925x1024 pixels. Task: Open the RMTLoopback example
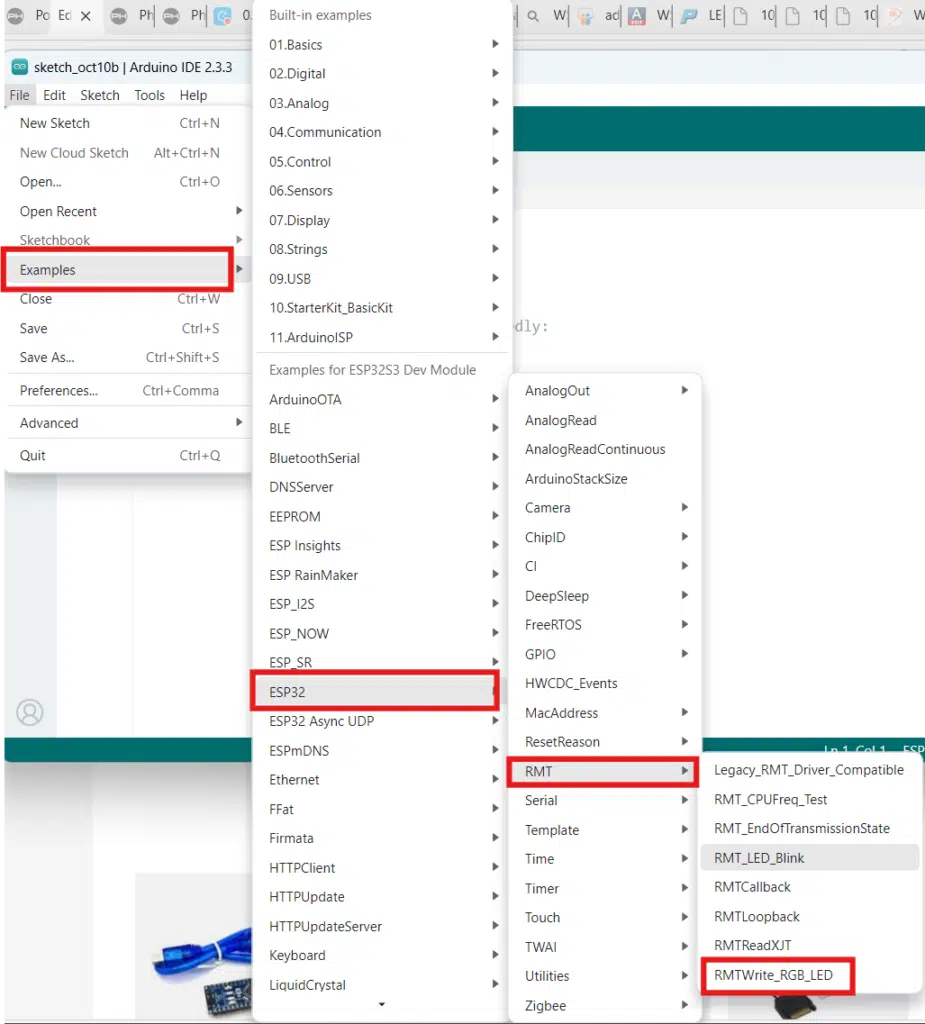pos(809,916)
